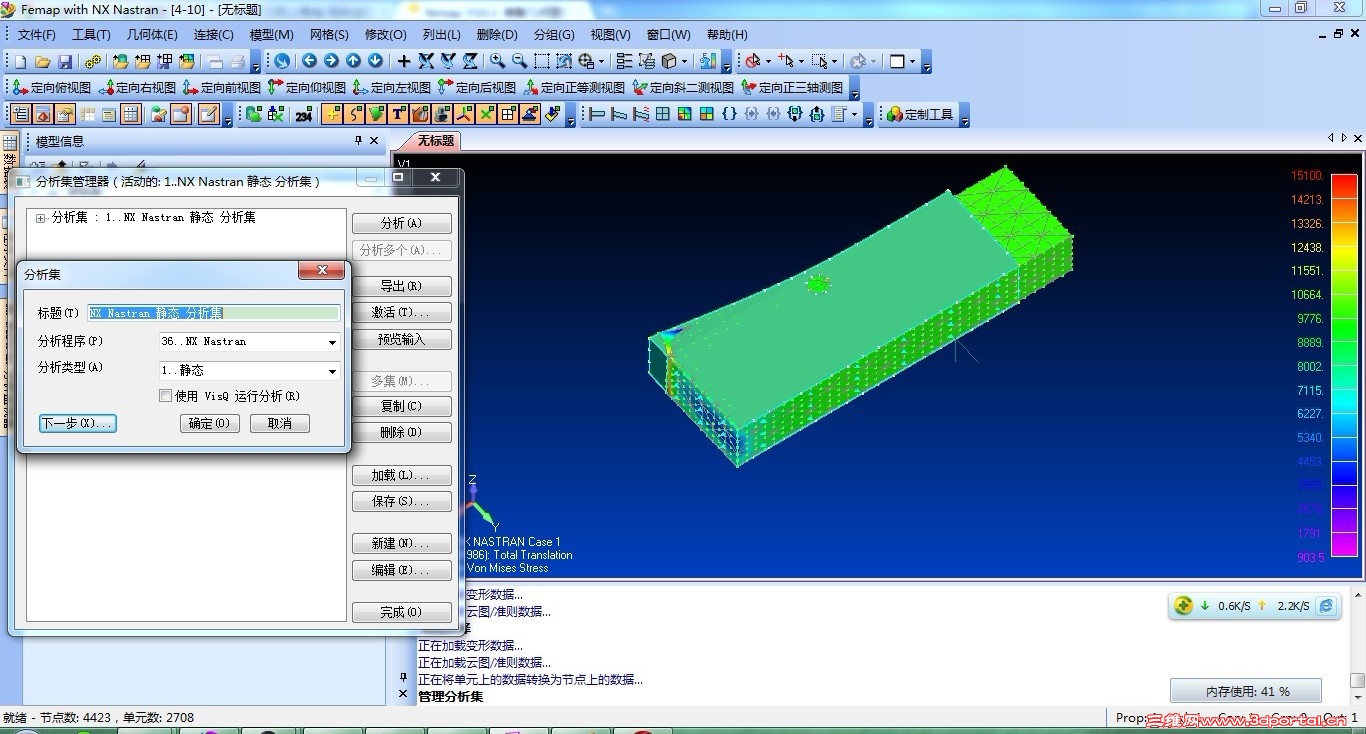Pan view up with the blue up arrow
This screenshot has width=1366, height=734.
(353, 60)
